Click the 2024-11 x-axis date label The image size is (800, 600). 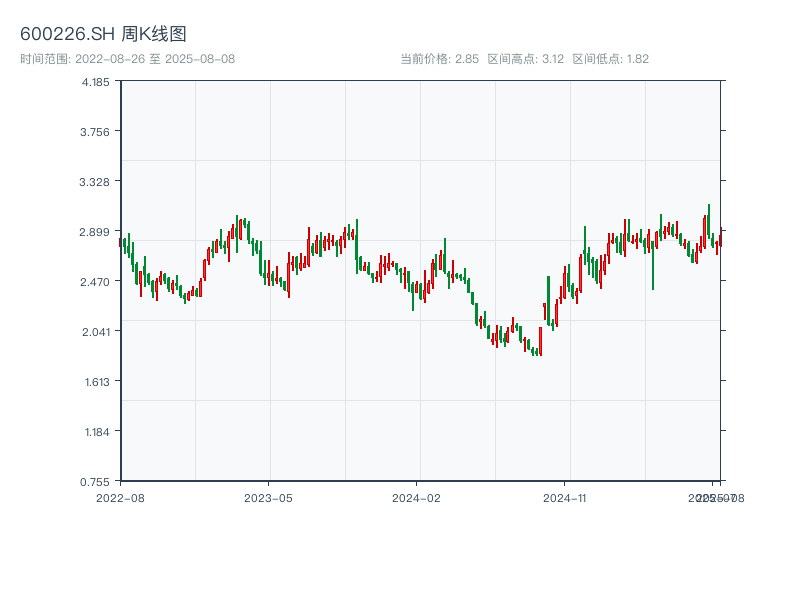565,497
